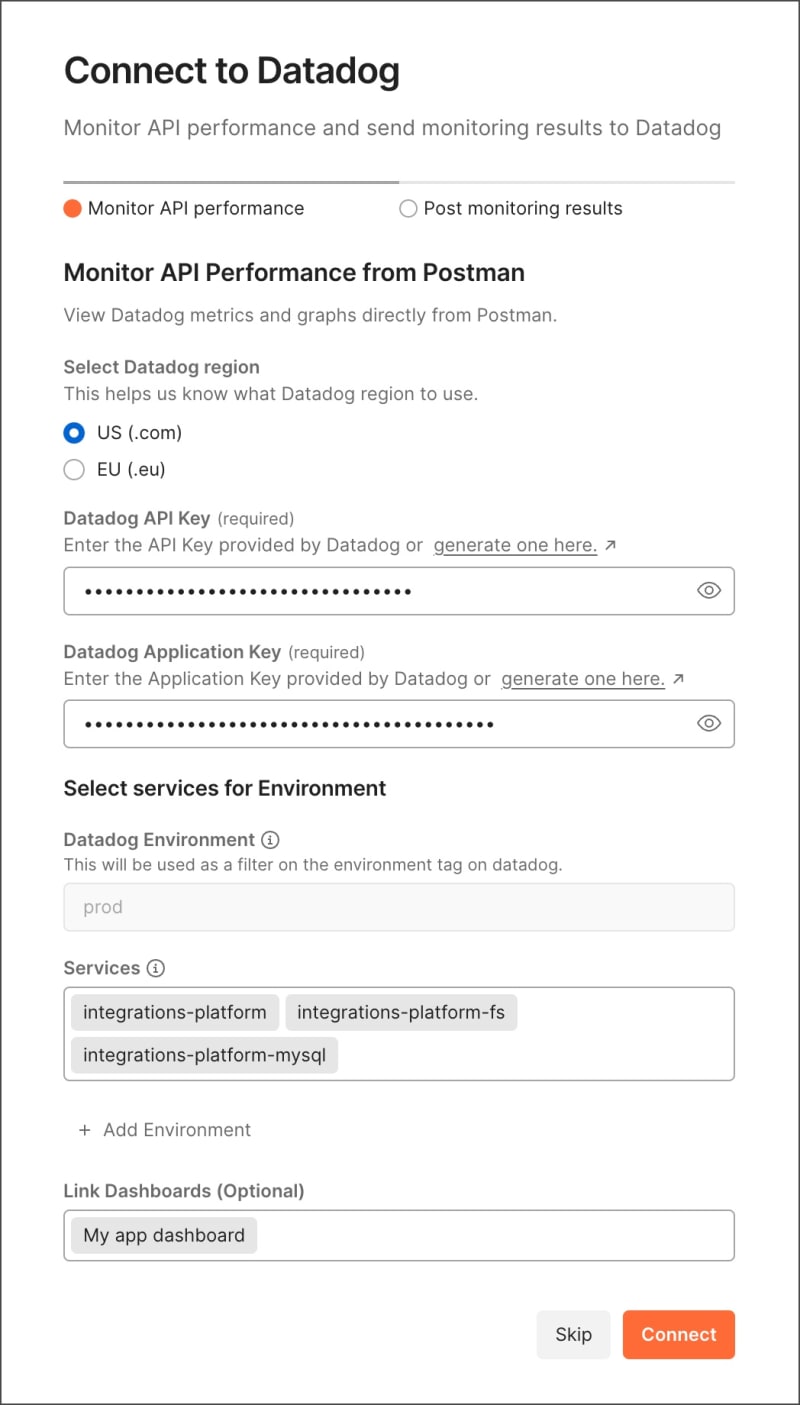Select the EU (.eu) Datadog region
This screenshot has width=800, height=1405.
click(x=74, y=469)
